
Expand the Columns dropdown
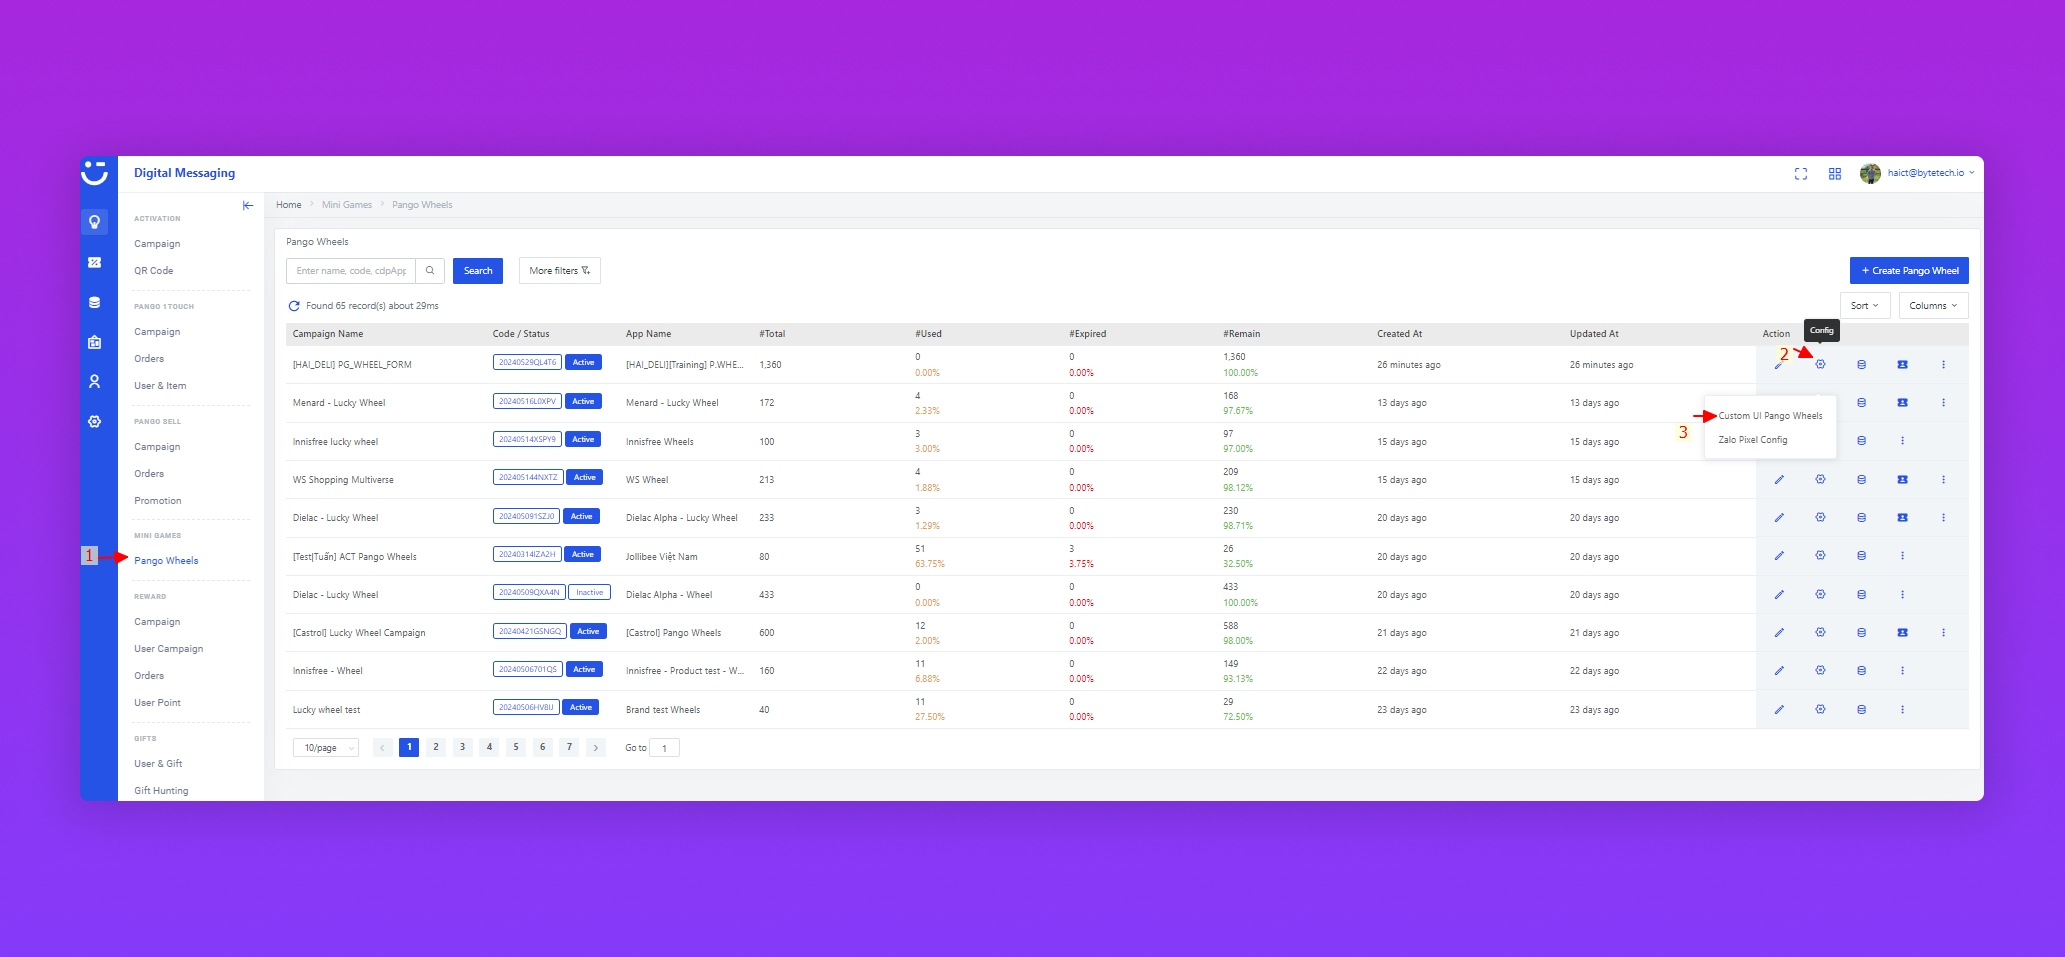pyautogui.click(x=1933, y=306)
